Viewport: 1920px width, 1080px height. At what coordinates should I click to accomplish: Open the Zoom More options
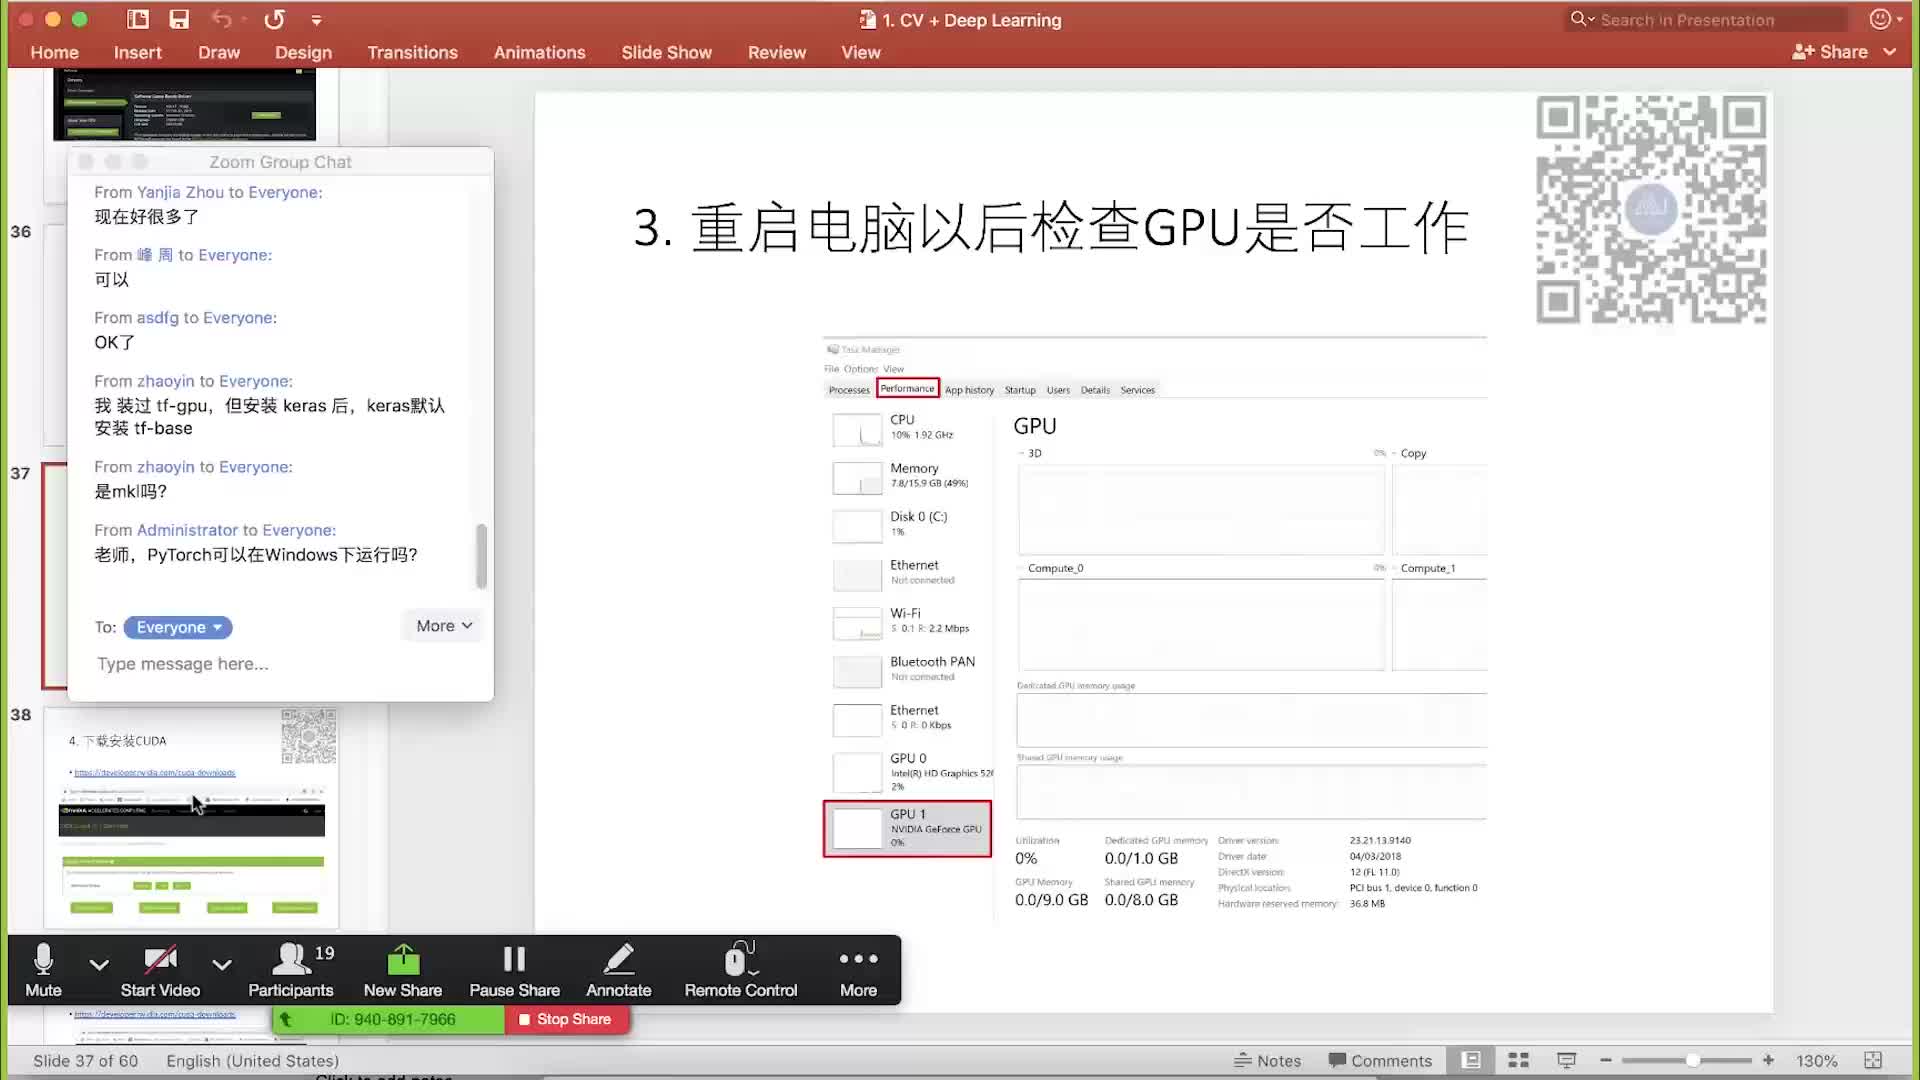pos(858,970)
